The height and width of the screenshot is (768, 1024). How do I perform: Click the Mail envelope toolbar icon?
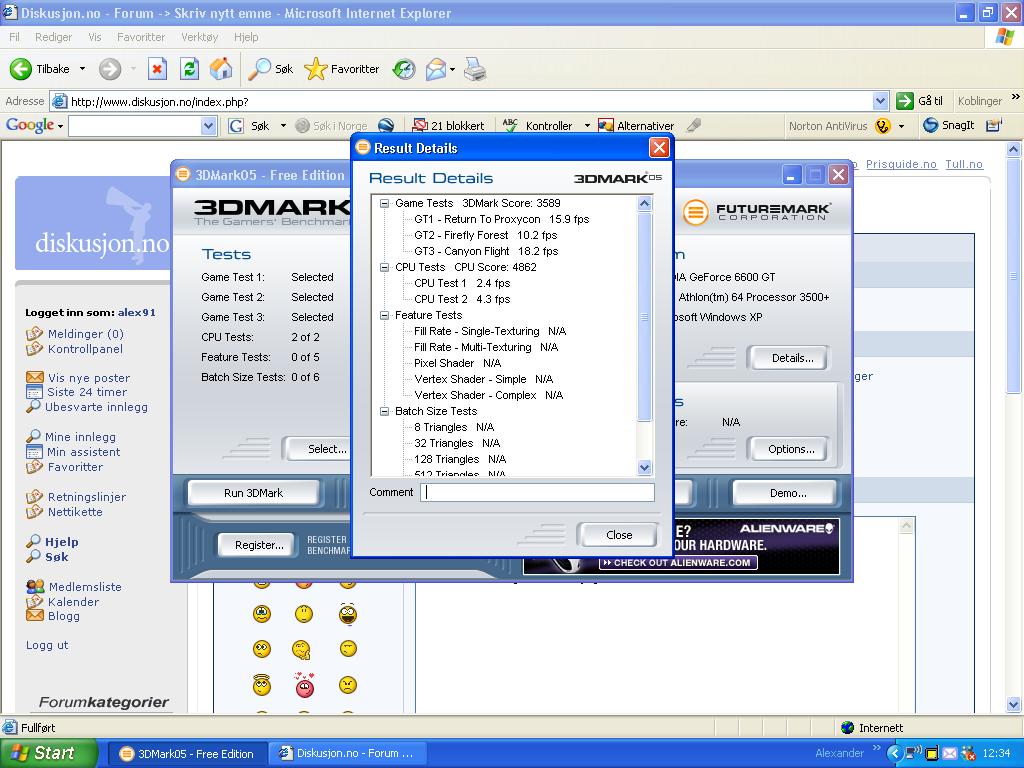tap(436, 69)
